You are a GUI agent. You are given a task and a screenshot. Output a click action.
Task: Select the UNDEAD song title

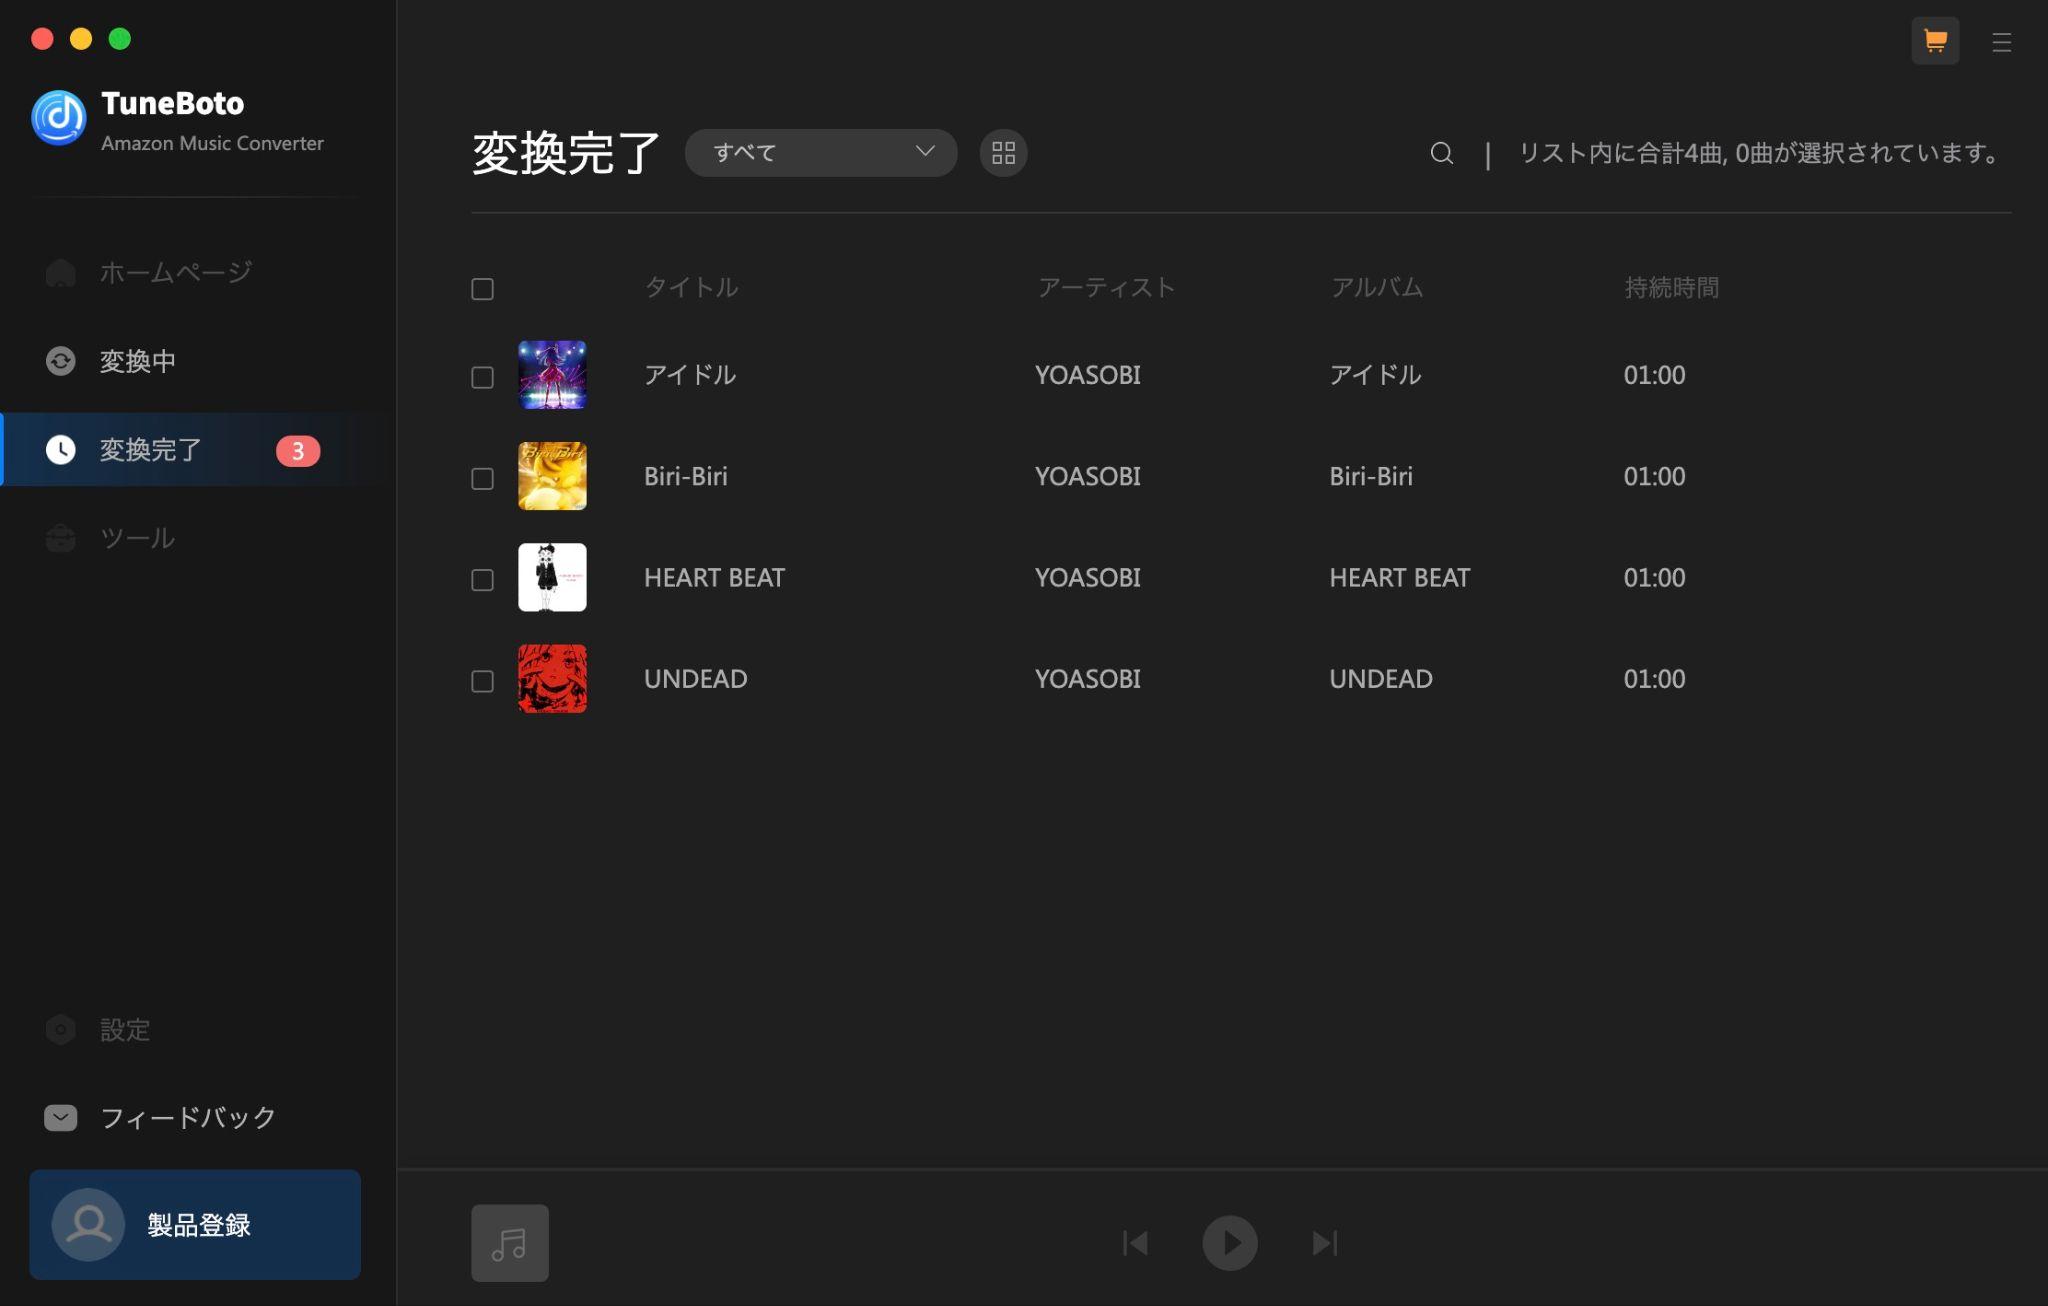click(696, 678)
